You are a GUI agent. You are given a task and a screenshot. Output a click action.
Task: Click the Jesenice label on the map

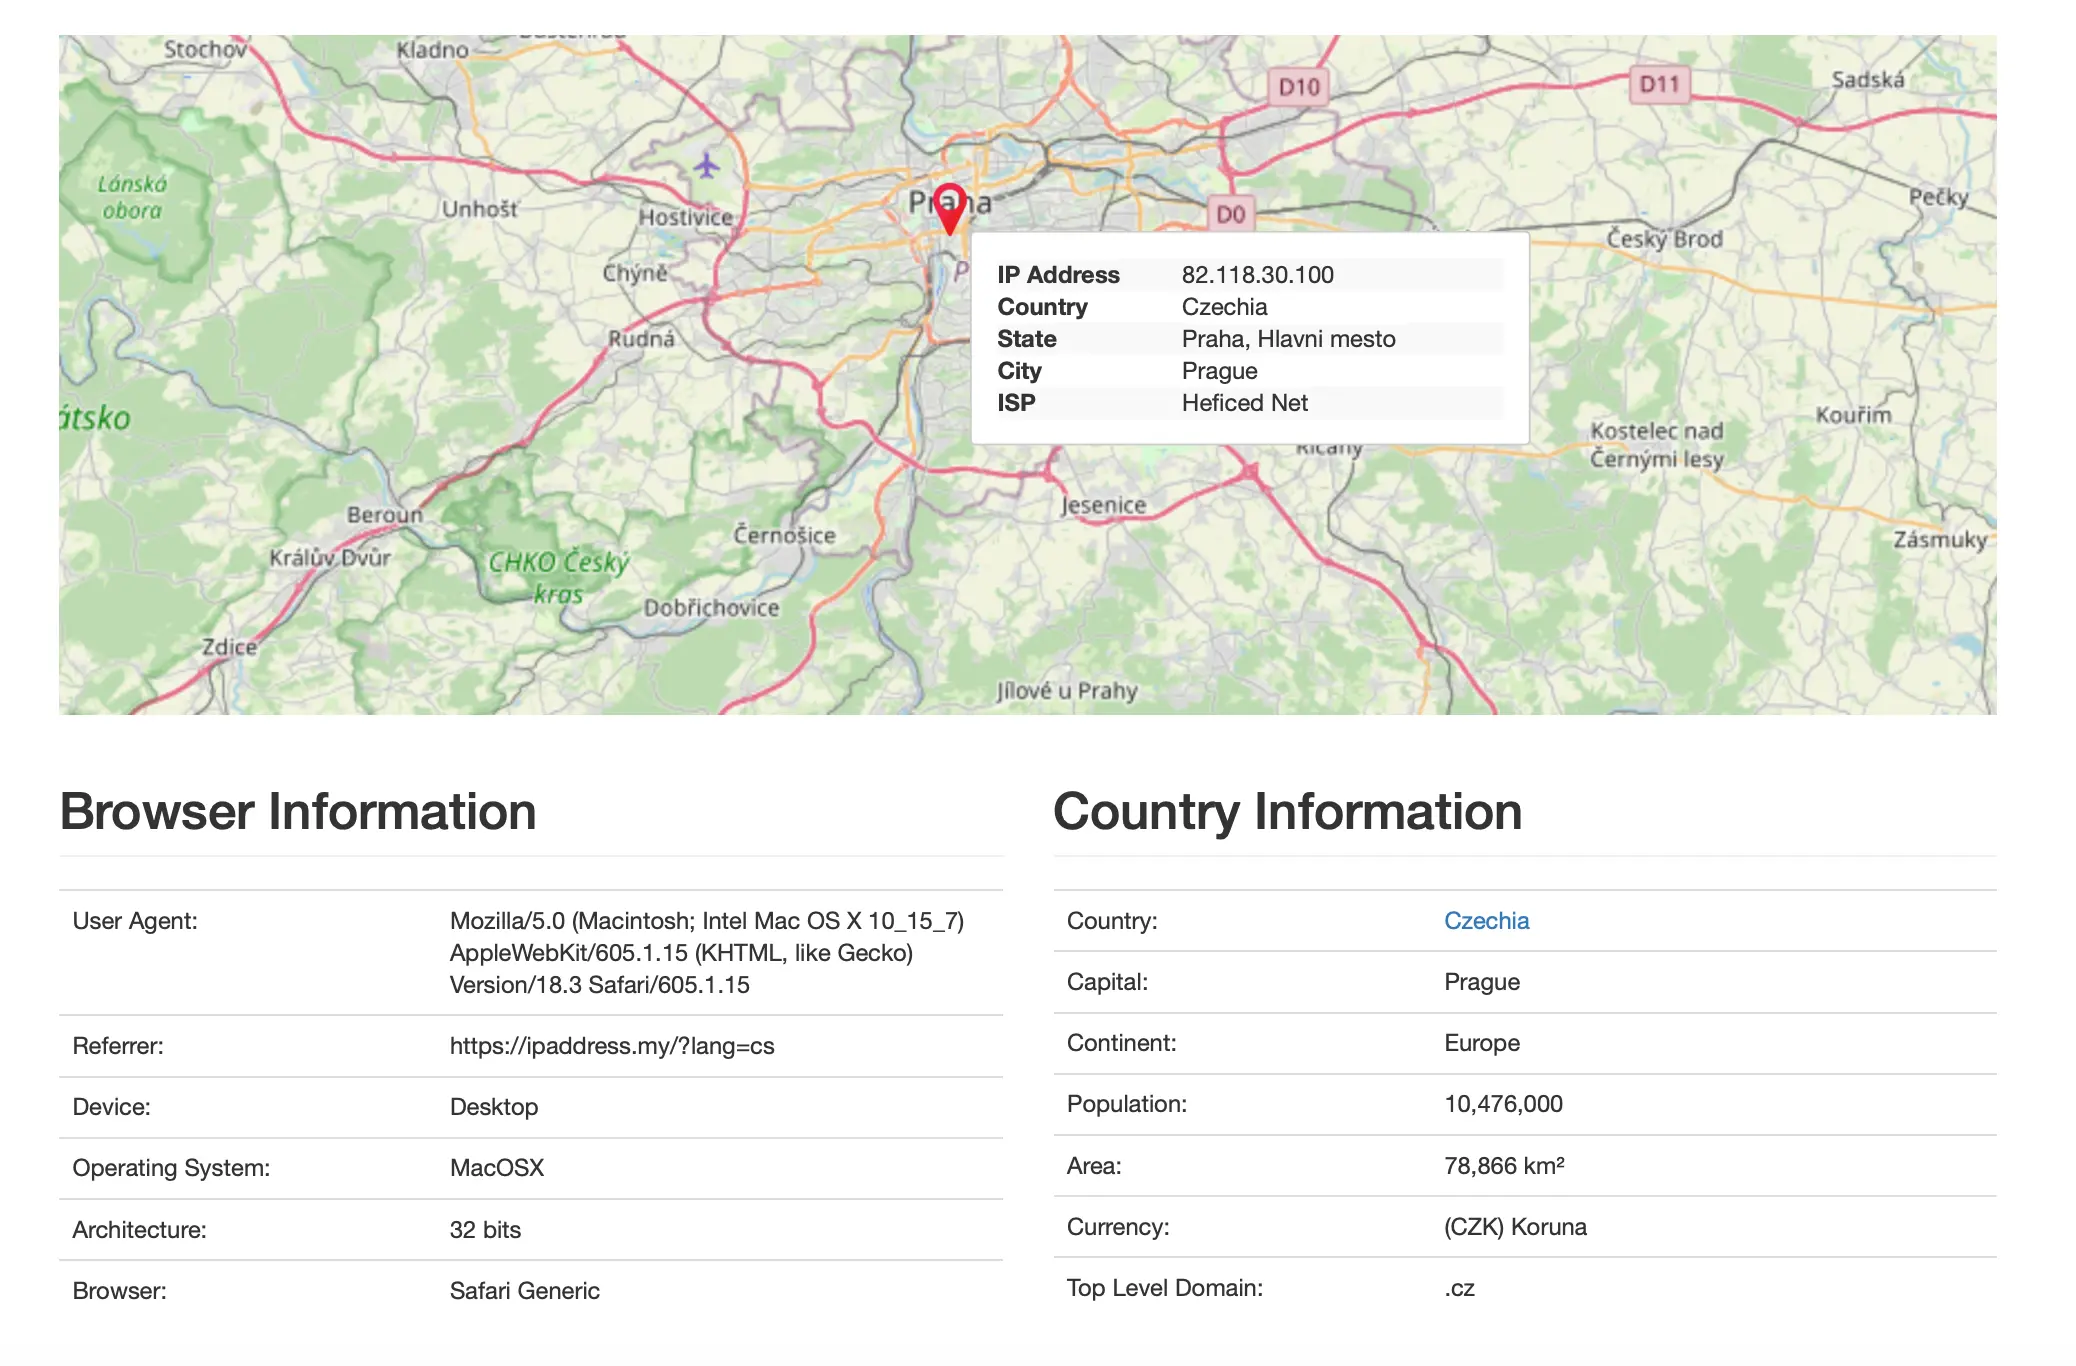1103,505
